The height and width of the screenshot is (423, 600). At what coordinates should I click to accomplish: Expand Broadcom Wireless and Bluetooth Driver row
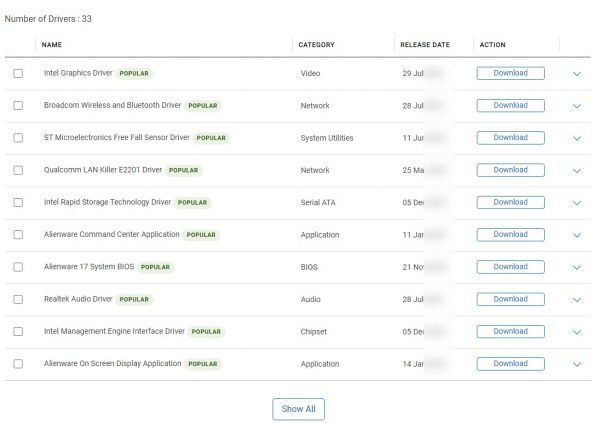pyautogui.click(x=576, y=106)
